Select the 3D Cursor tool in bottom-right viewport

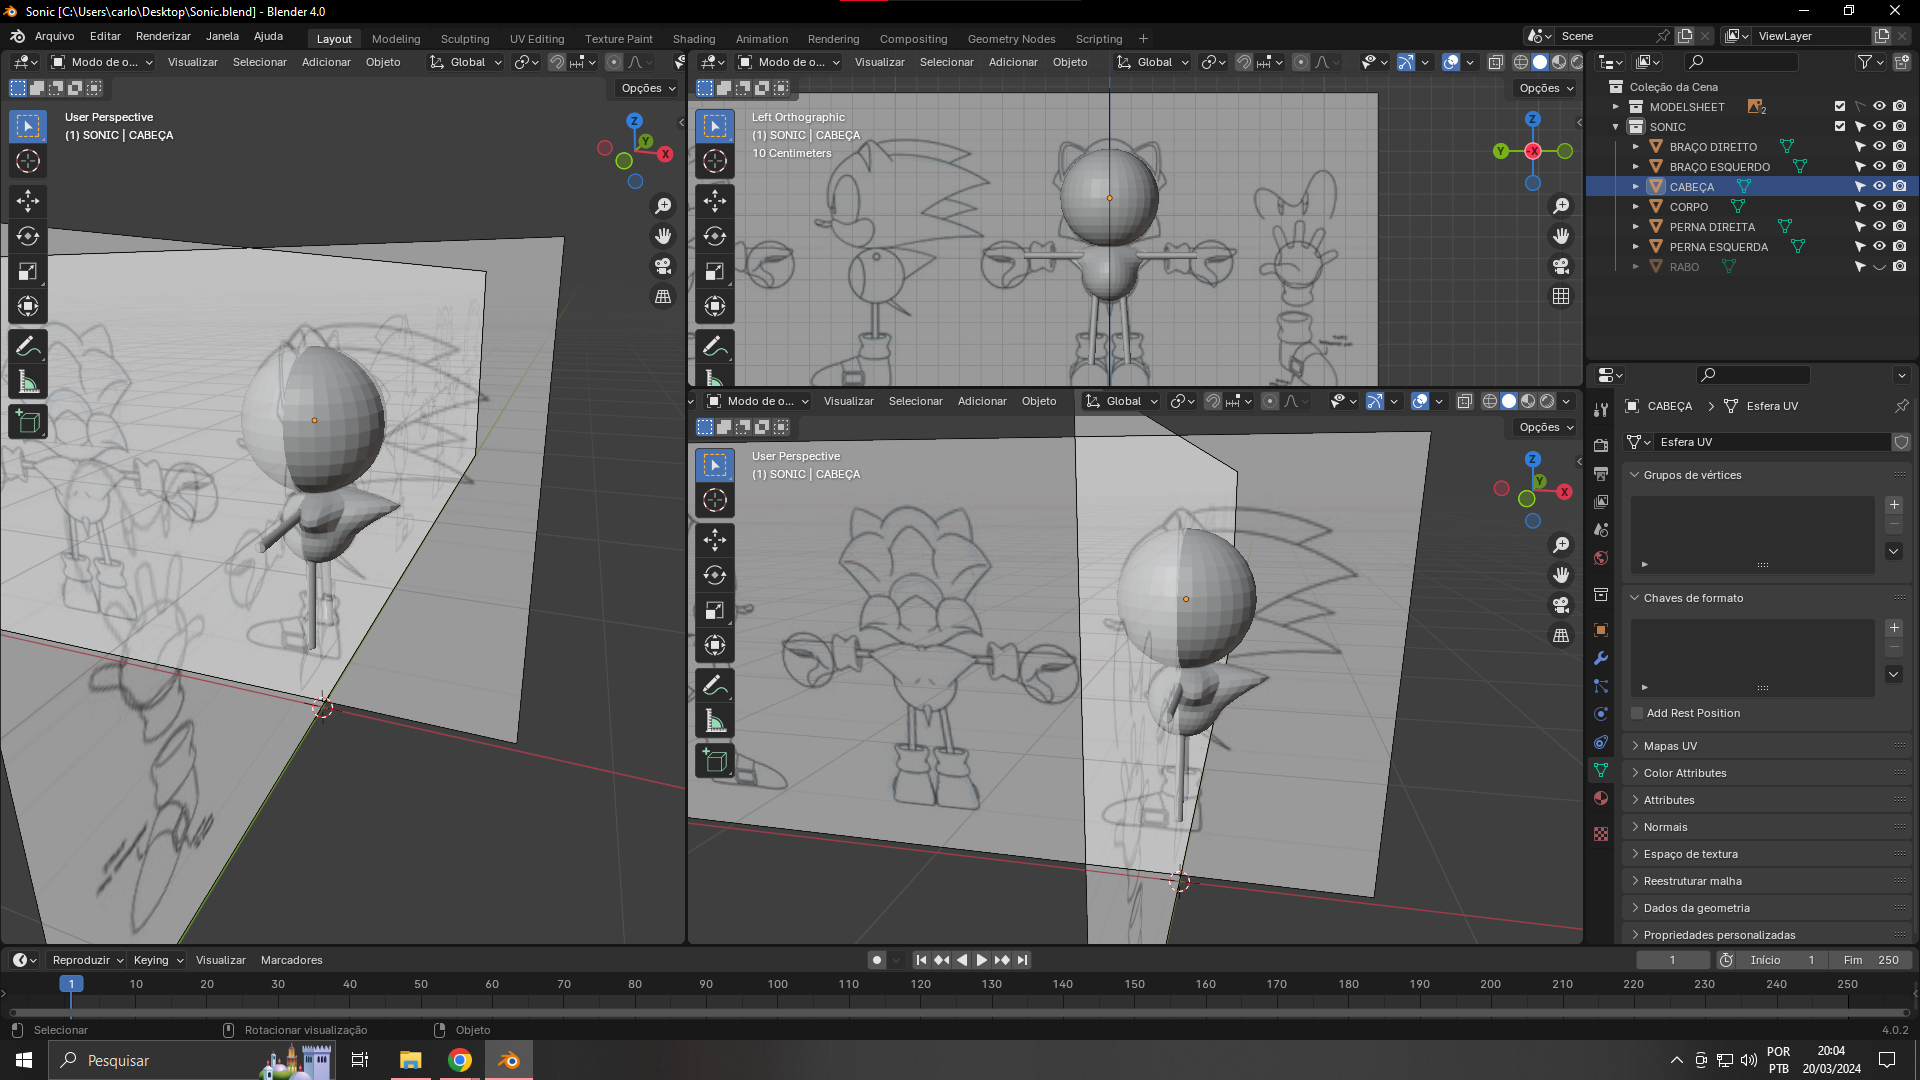tap(714, 500)
